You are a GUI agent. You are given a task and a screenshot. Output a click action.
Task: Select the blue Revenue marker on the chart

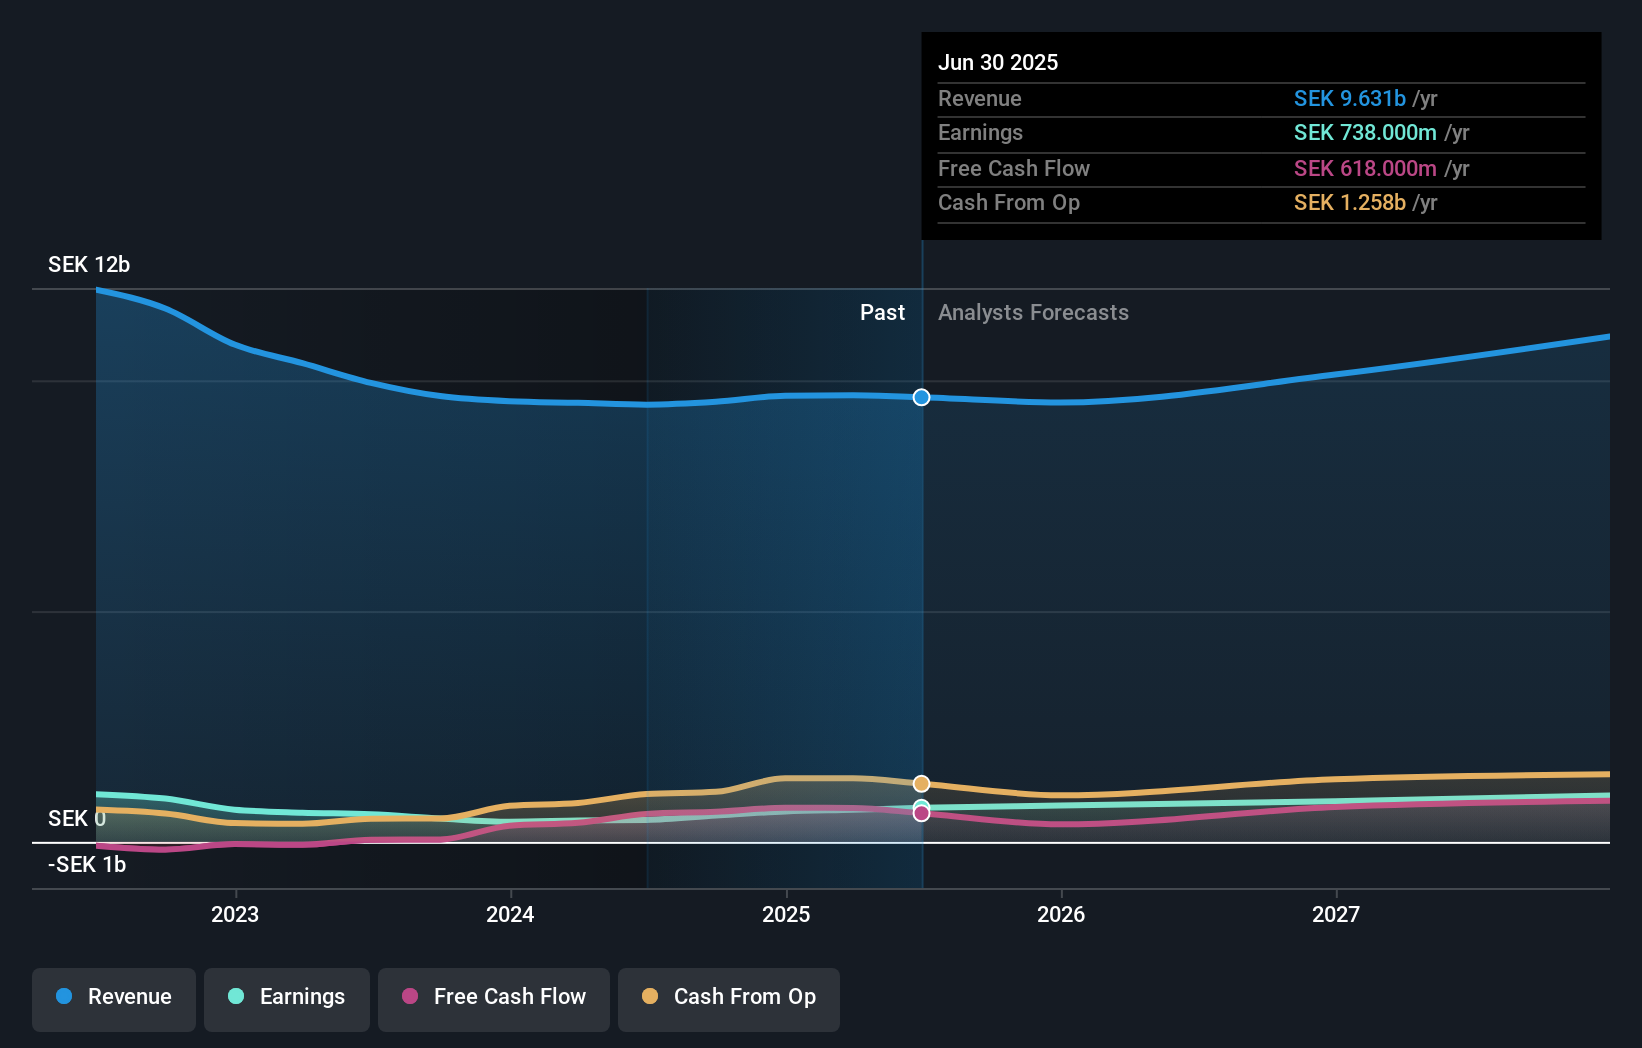[921, 397]
